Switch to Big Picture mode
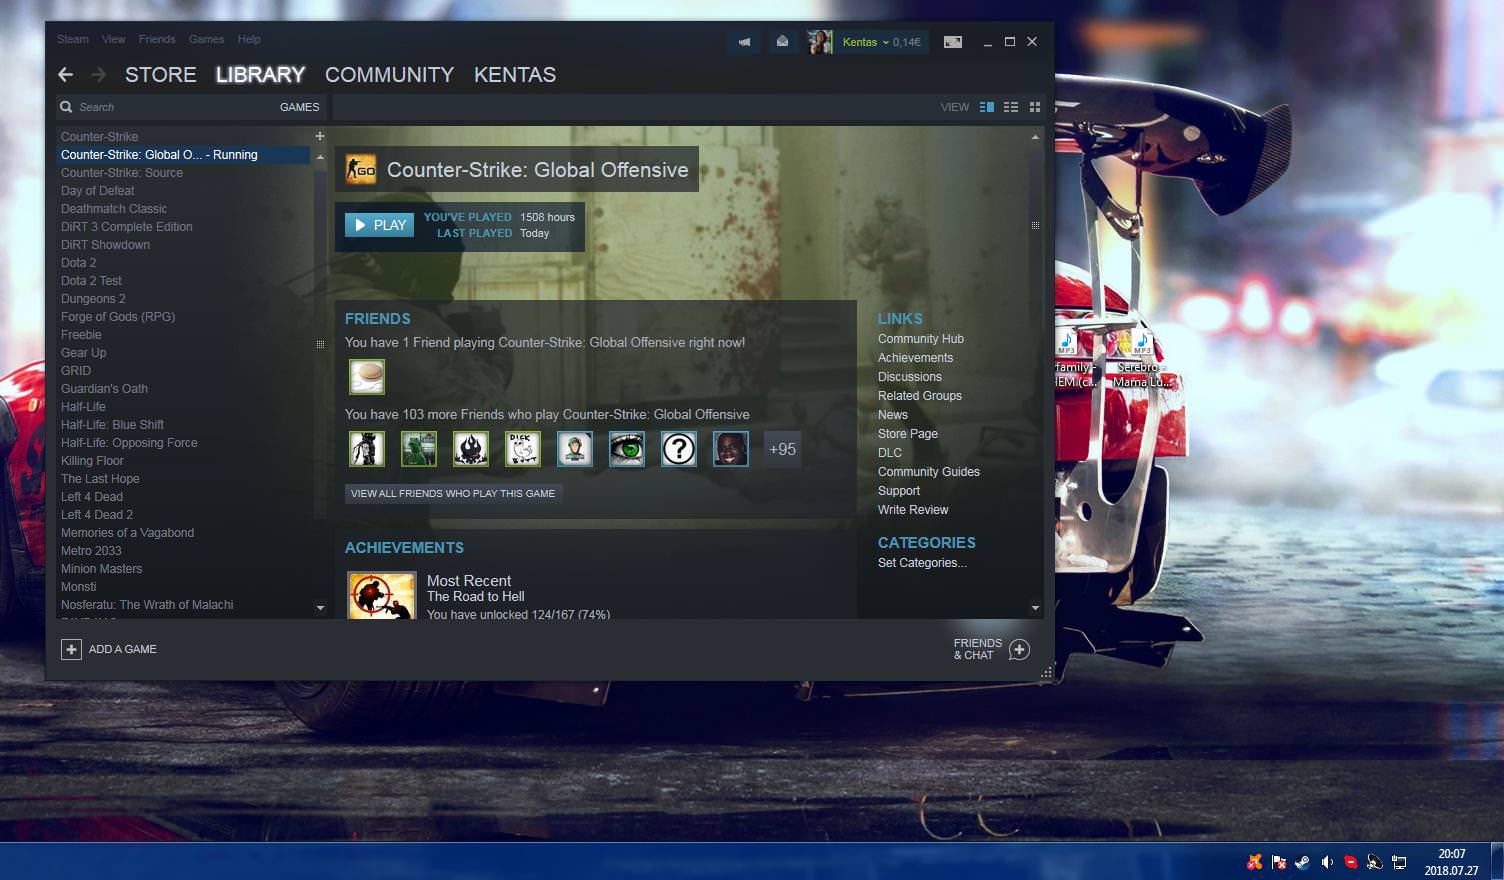The image size is (1504, 880). click(x=953, y=42)
